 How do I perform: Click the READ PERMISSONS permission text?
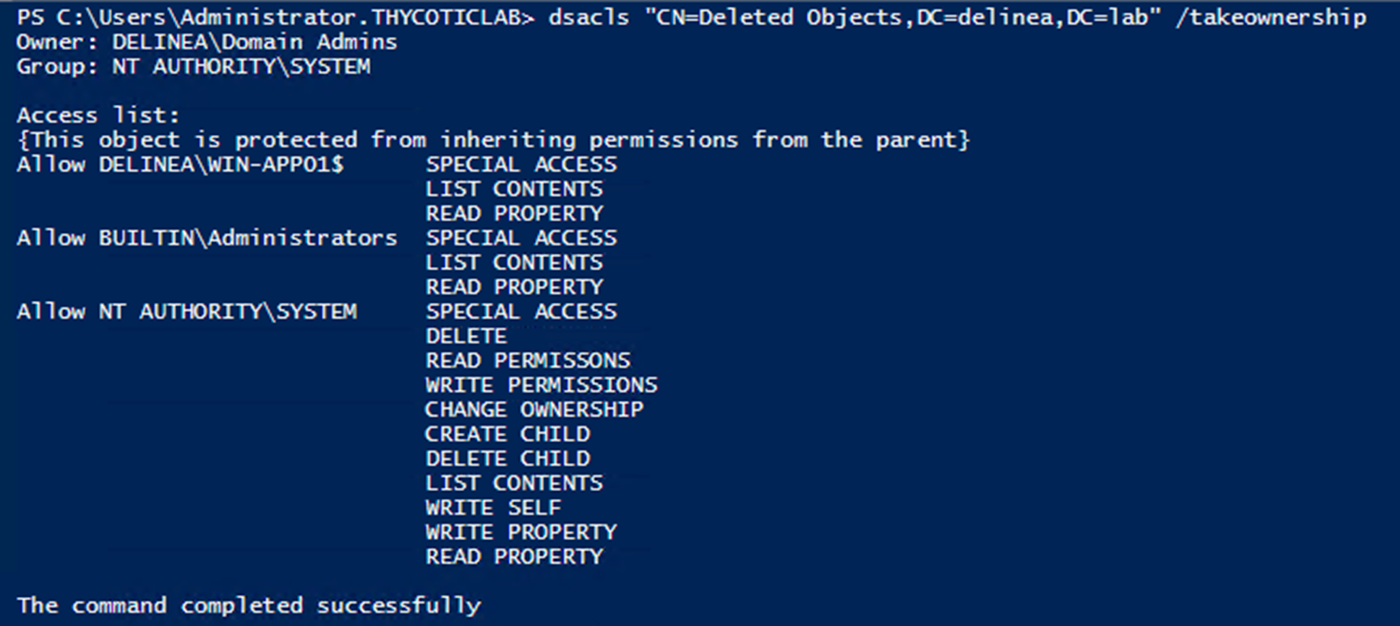point(528,361)
